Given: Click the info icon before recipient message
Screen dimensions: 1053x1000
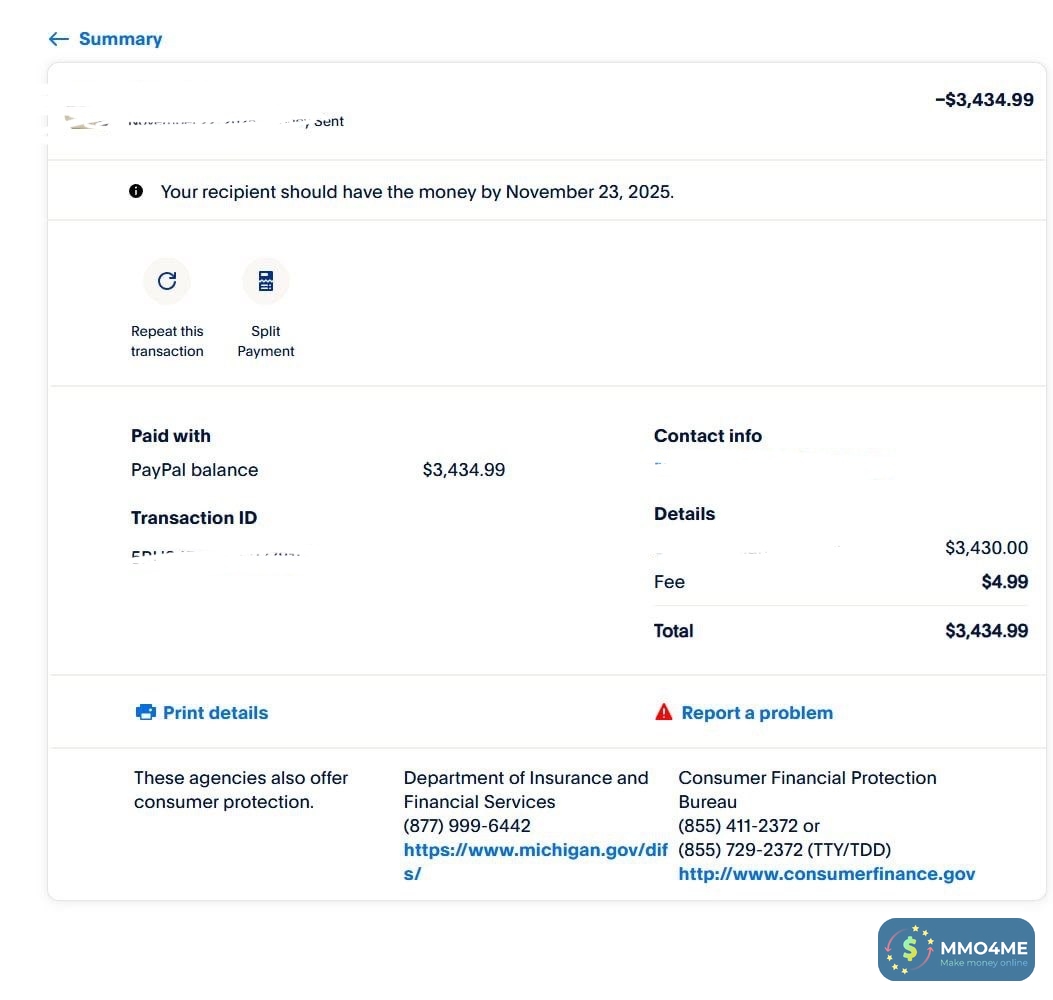Looking at the screenshot, I should (136, 191).
